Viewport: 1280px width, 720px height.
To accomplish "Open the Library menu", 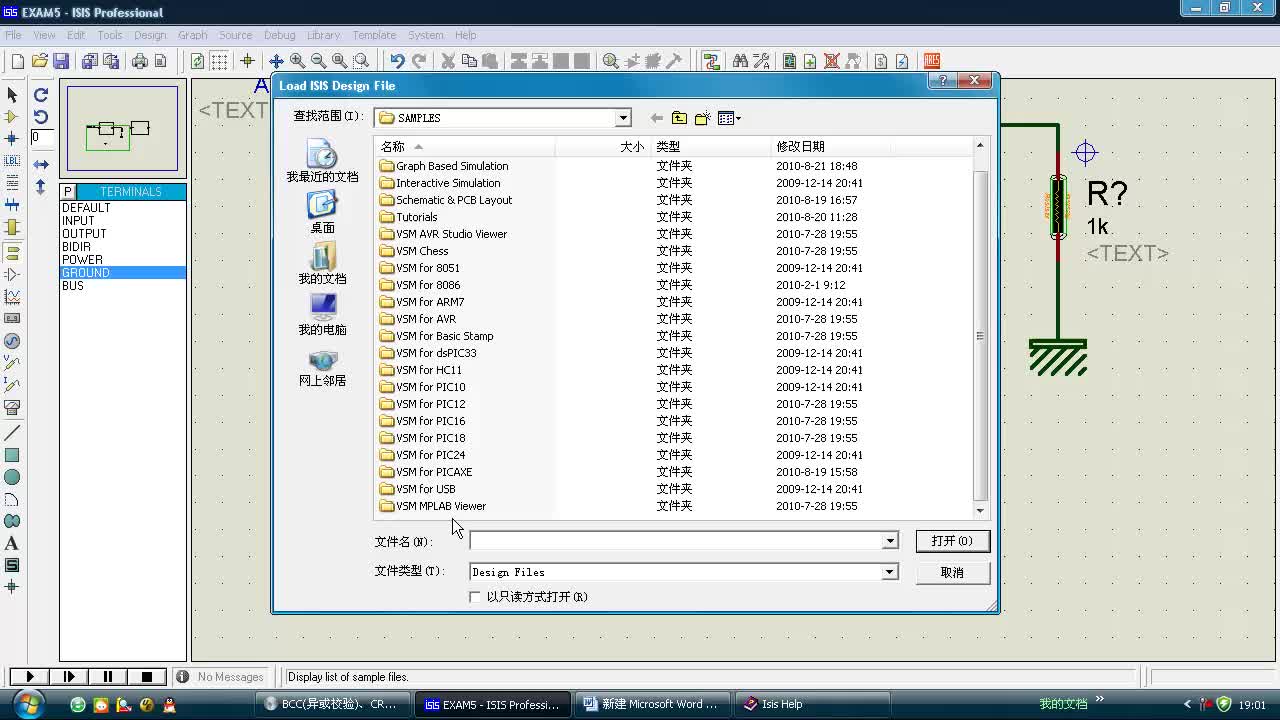I will [323, 35].
